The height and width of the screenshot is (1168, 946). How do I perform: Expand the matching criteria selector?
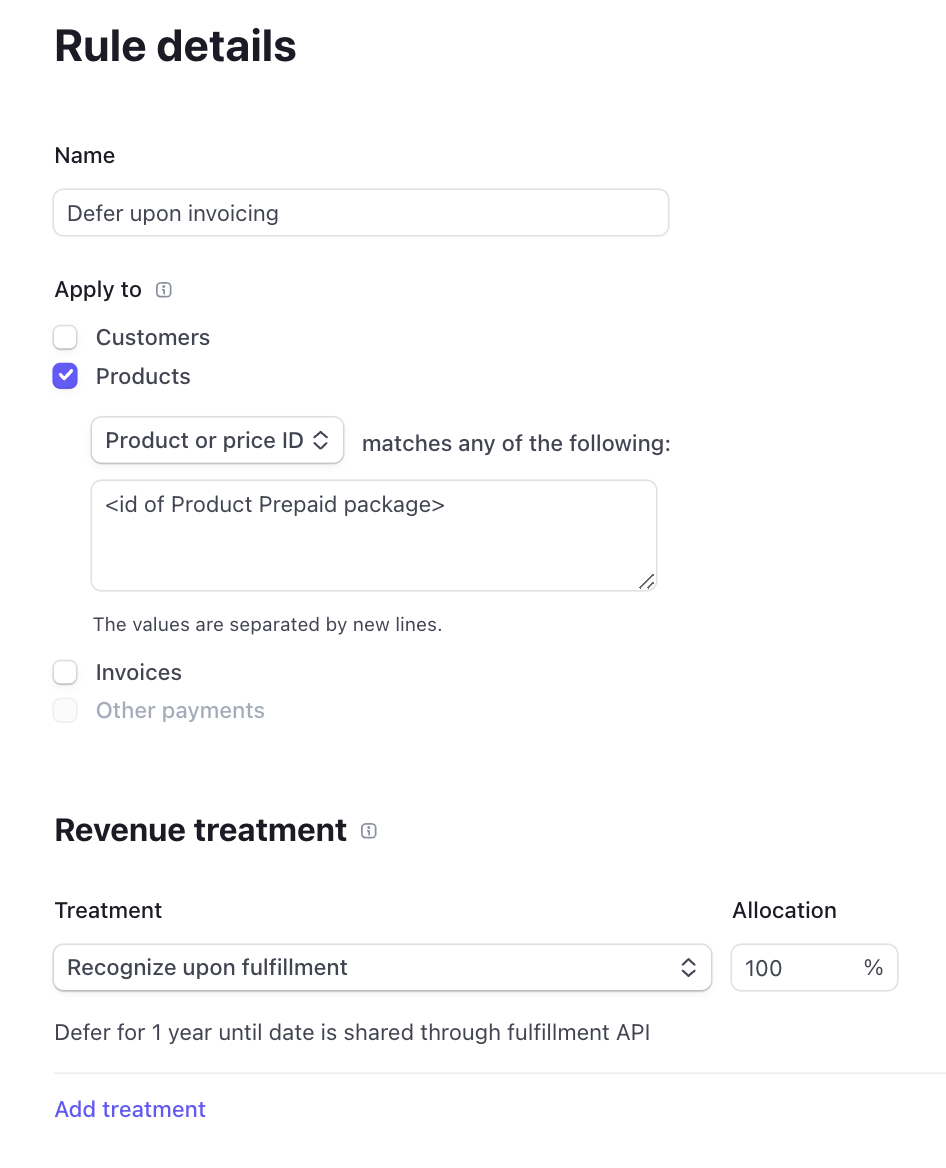pos(217,440)
